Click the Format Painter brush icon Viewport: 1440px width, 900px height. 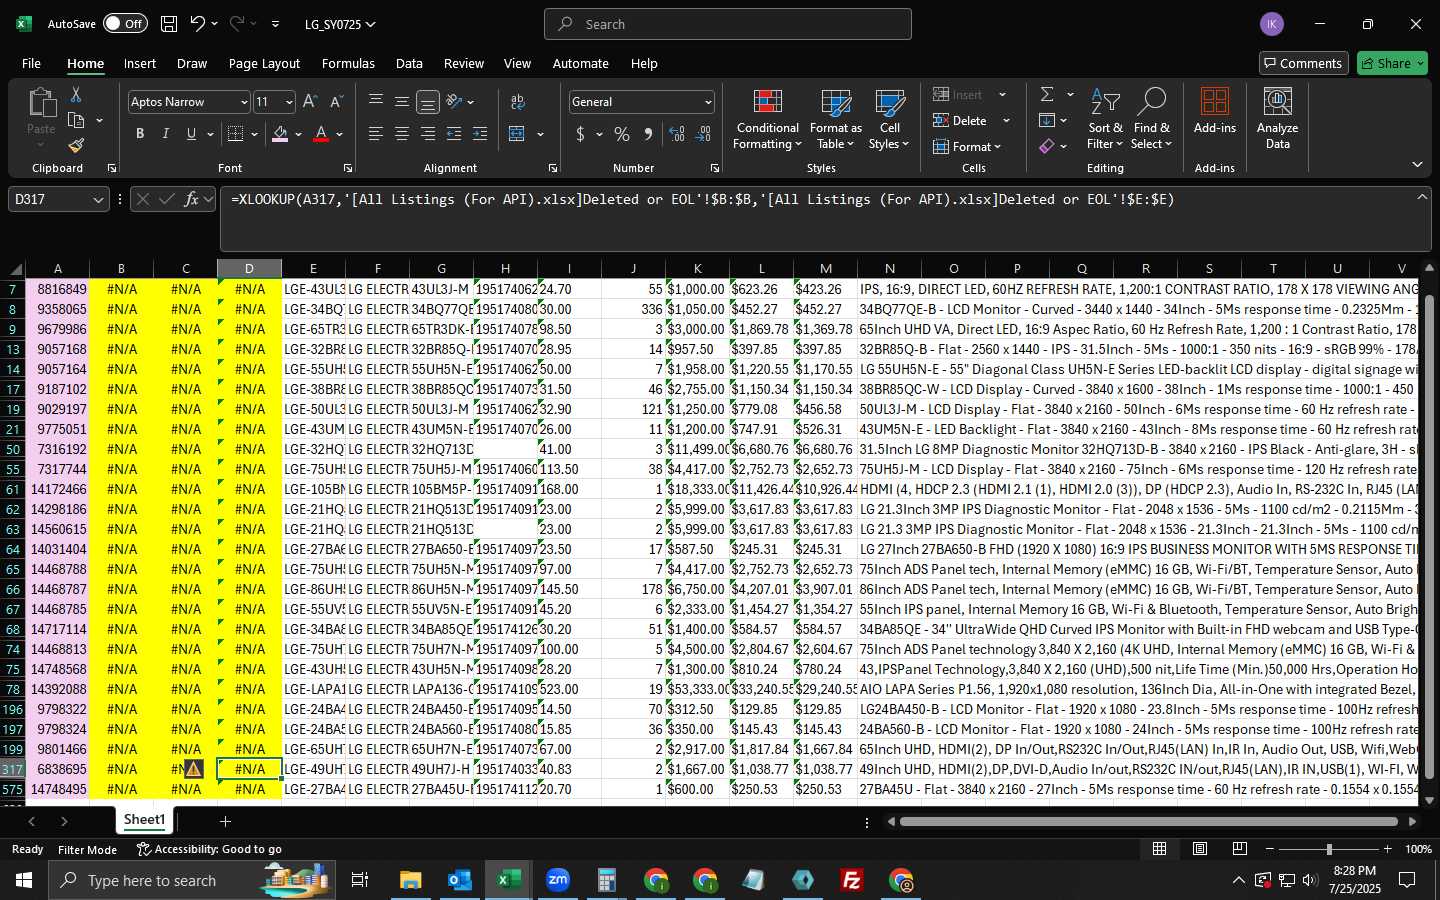coord(76,146)
